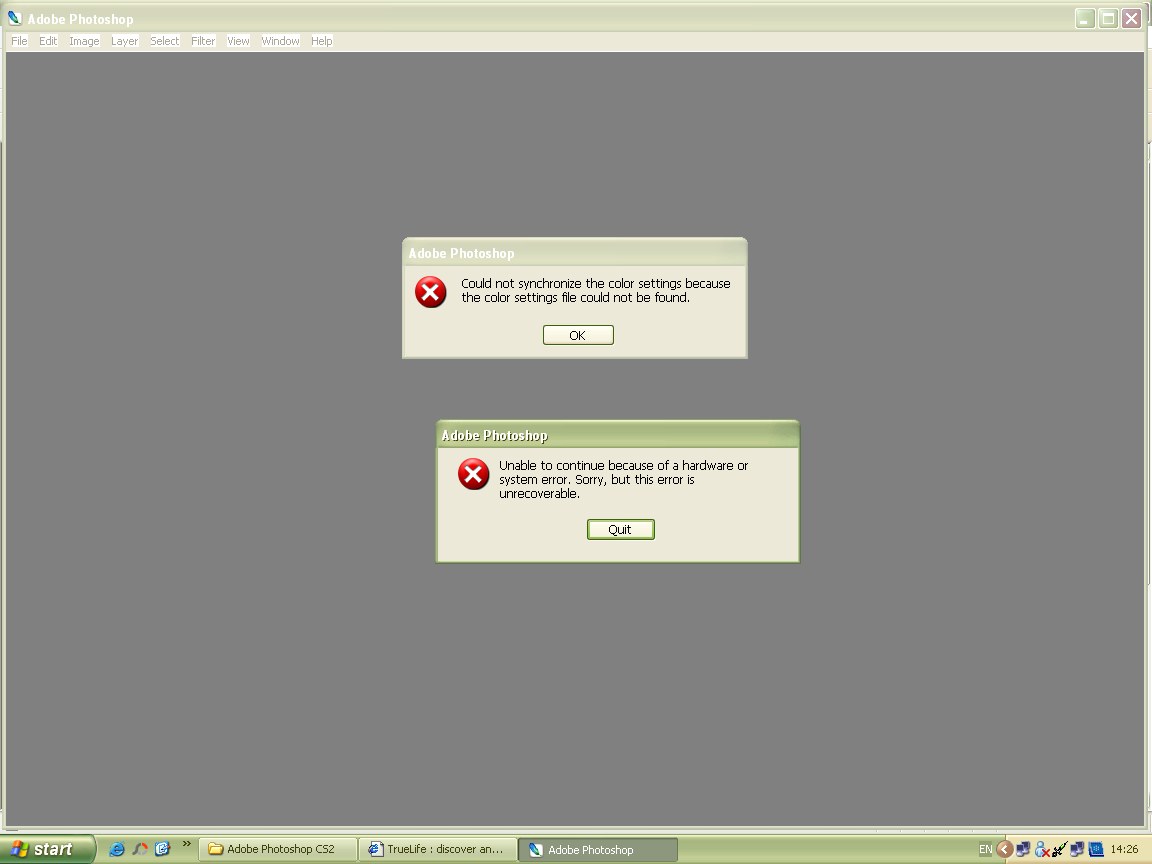The width and height of the screenshot is (1152, 864).
Task: Close the Adobe Photoshop main window
Action: tap(1131, 18)
